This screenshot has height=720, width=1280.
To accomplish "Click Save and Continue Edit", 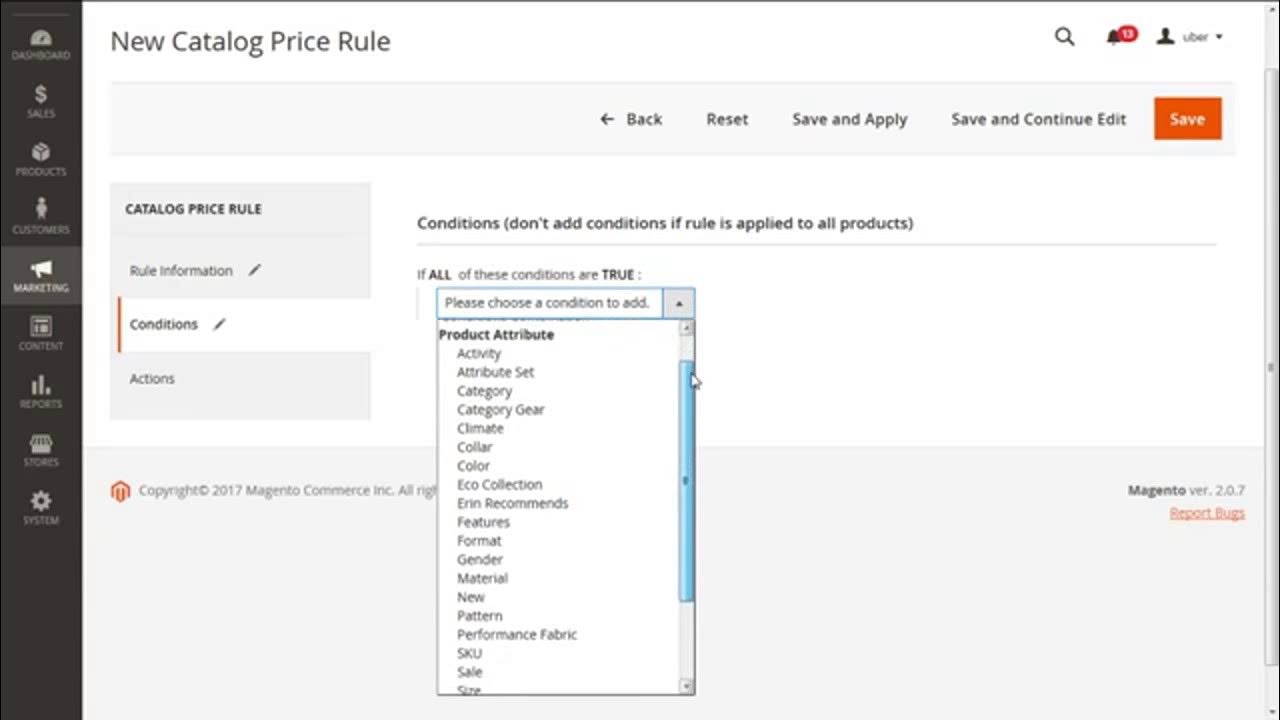I will coord(1038,119).
